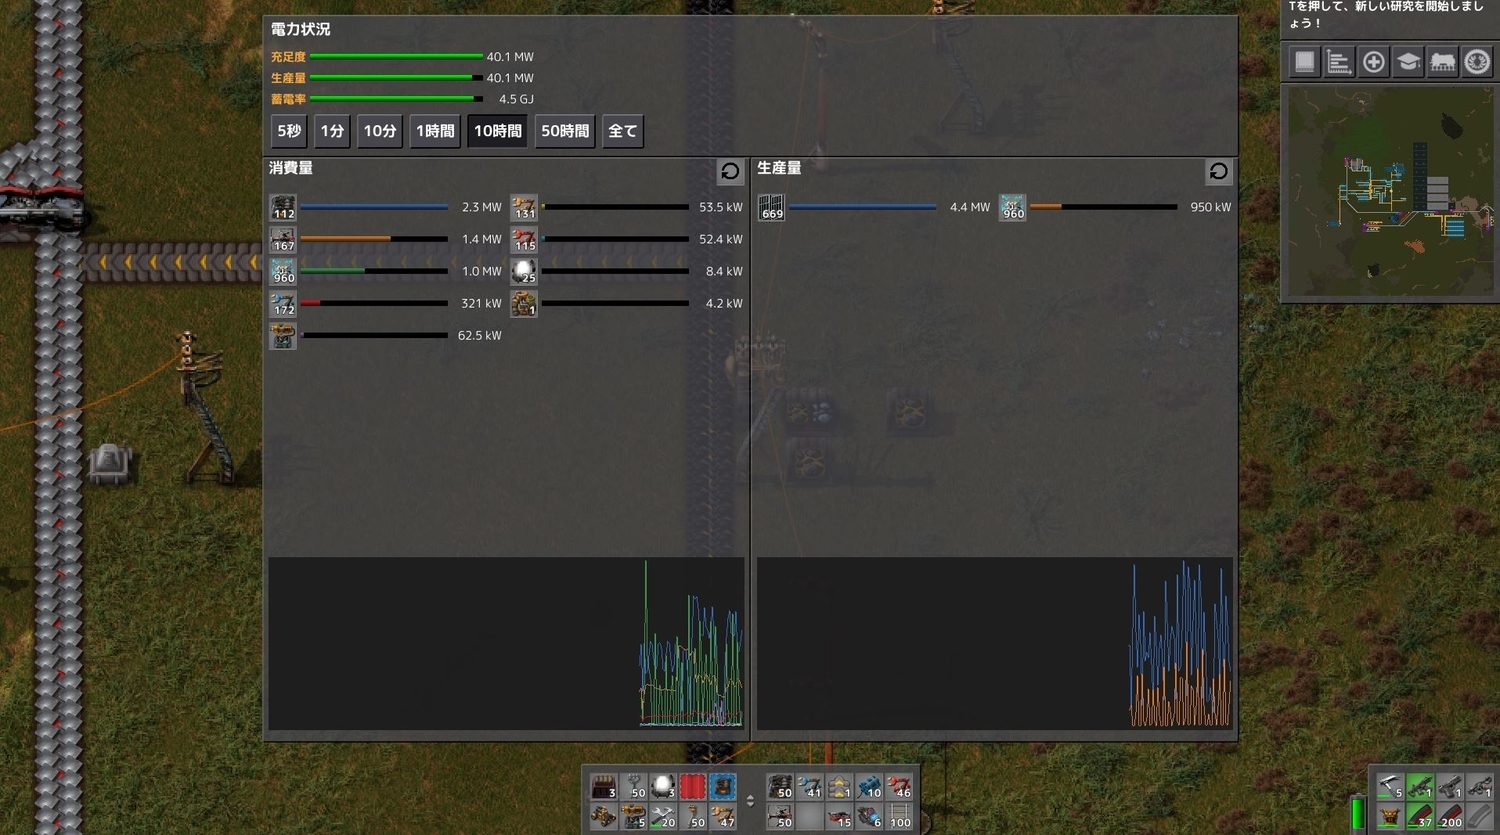The height and width of the screenshot is (835, 1500).
Task: Click the red inserter icon at 52.4 kW
Action: [x=524, y=239]
